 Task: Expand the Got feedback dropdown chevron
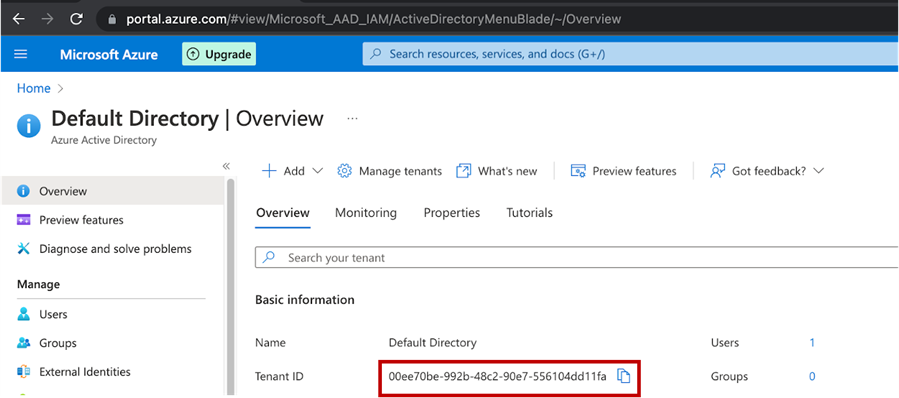(x=818, y=171)
